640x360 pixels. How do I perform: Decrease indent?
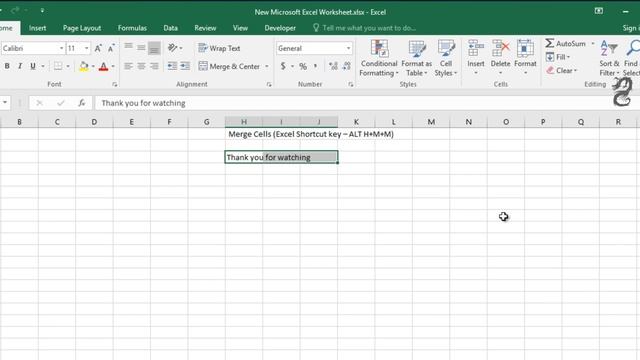click(172, 66)
